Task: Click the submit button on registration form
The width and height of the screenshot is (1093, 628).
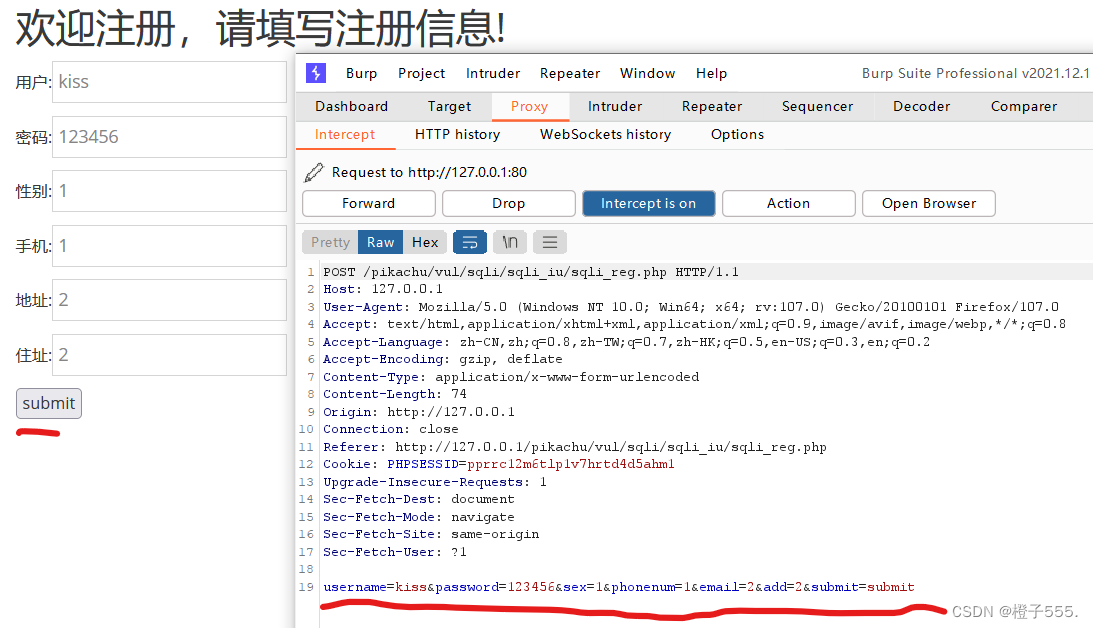Action: click(49, 404)
